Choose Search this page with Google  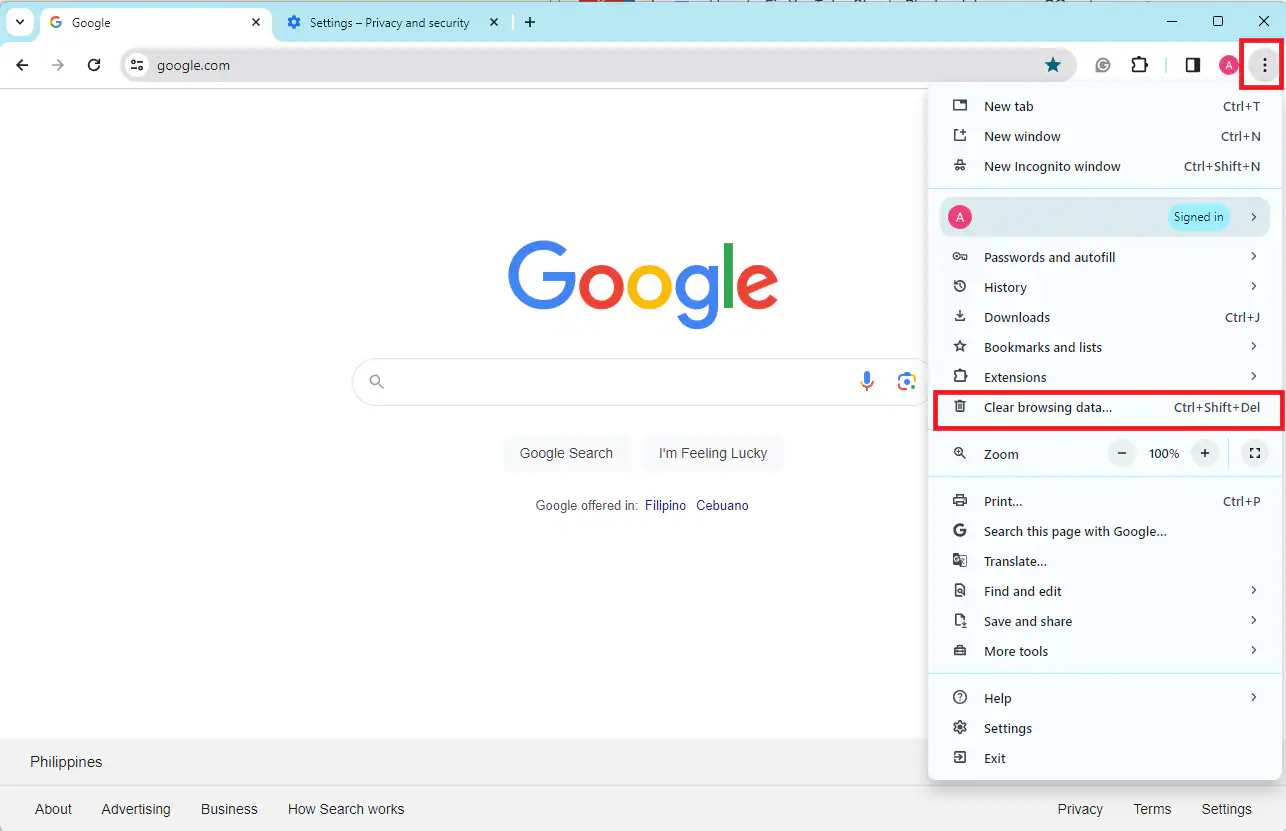pyautogui.click(x=1105, y=531)
